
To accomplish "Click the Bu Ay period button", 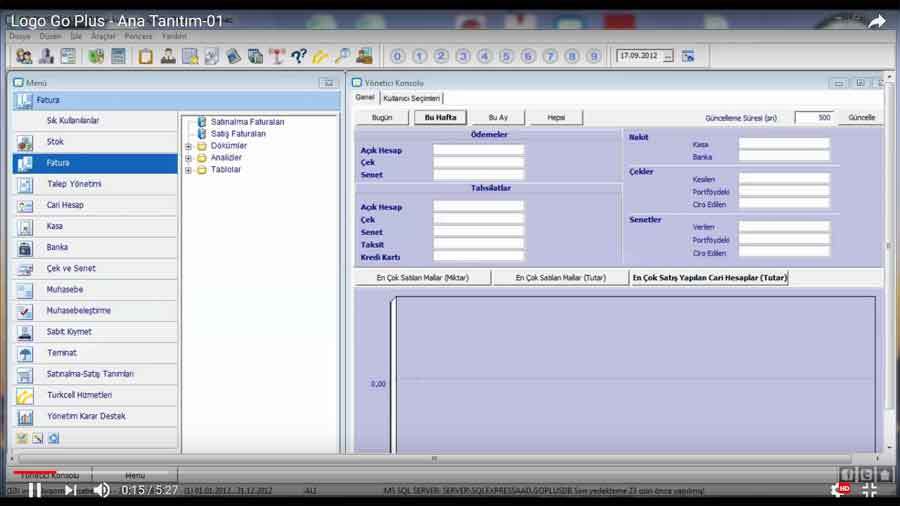I will (x=498, y=118).
